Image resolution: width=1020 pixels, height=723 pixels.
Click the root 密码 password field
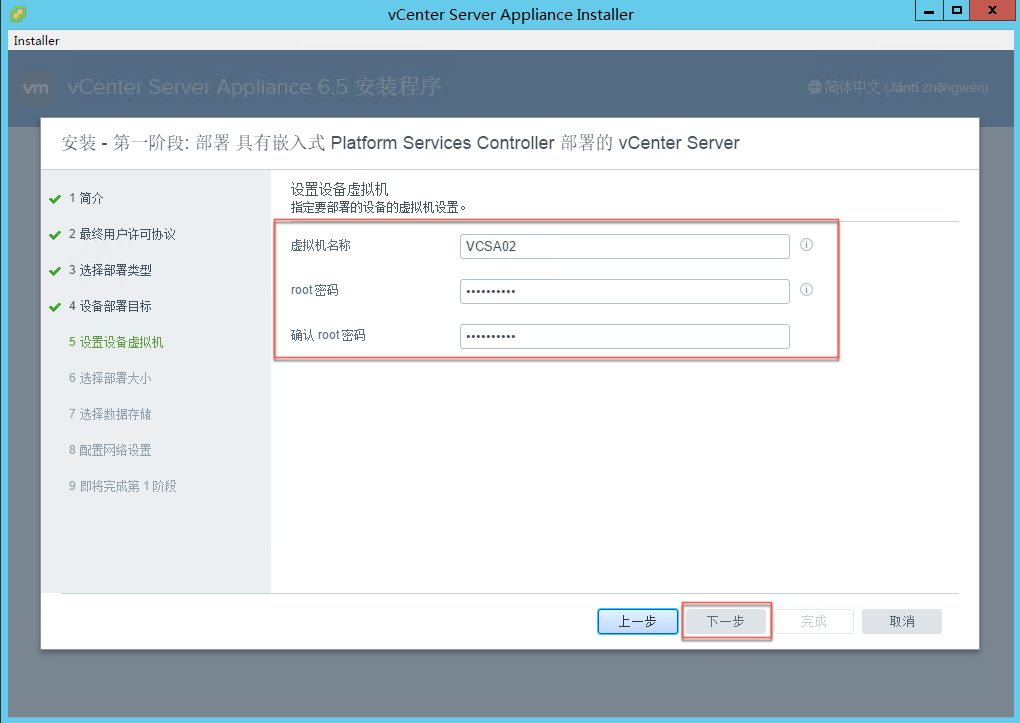point(624,291)
